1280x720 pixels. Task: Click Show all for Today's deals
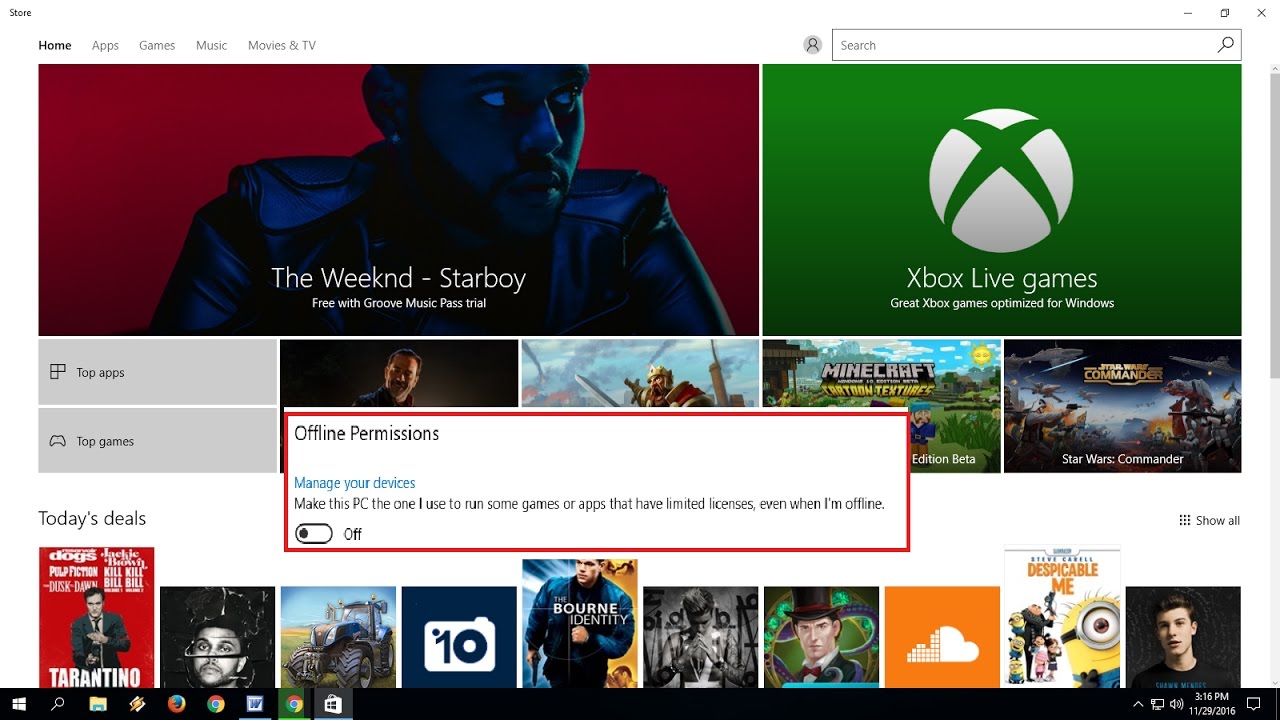tap(1209, 520)
